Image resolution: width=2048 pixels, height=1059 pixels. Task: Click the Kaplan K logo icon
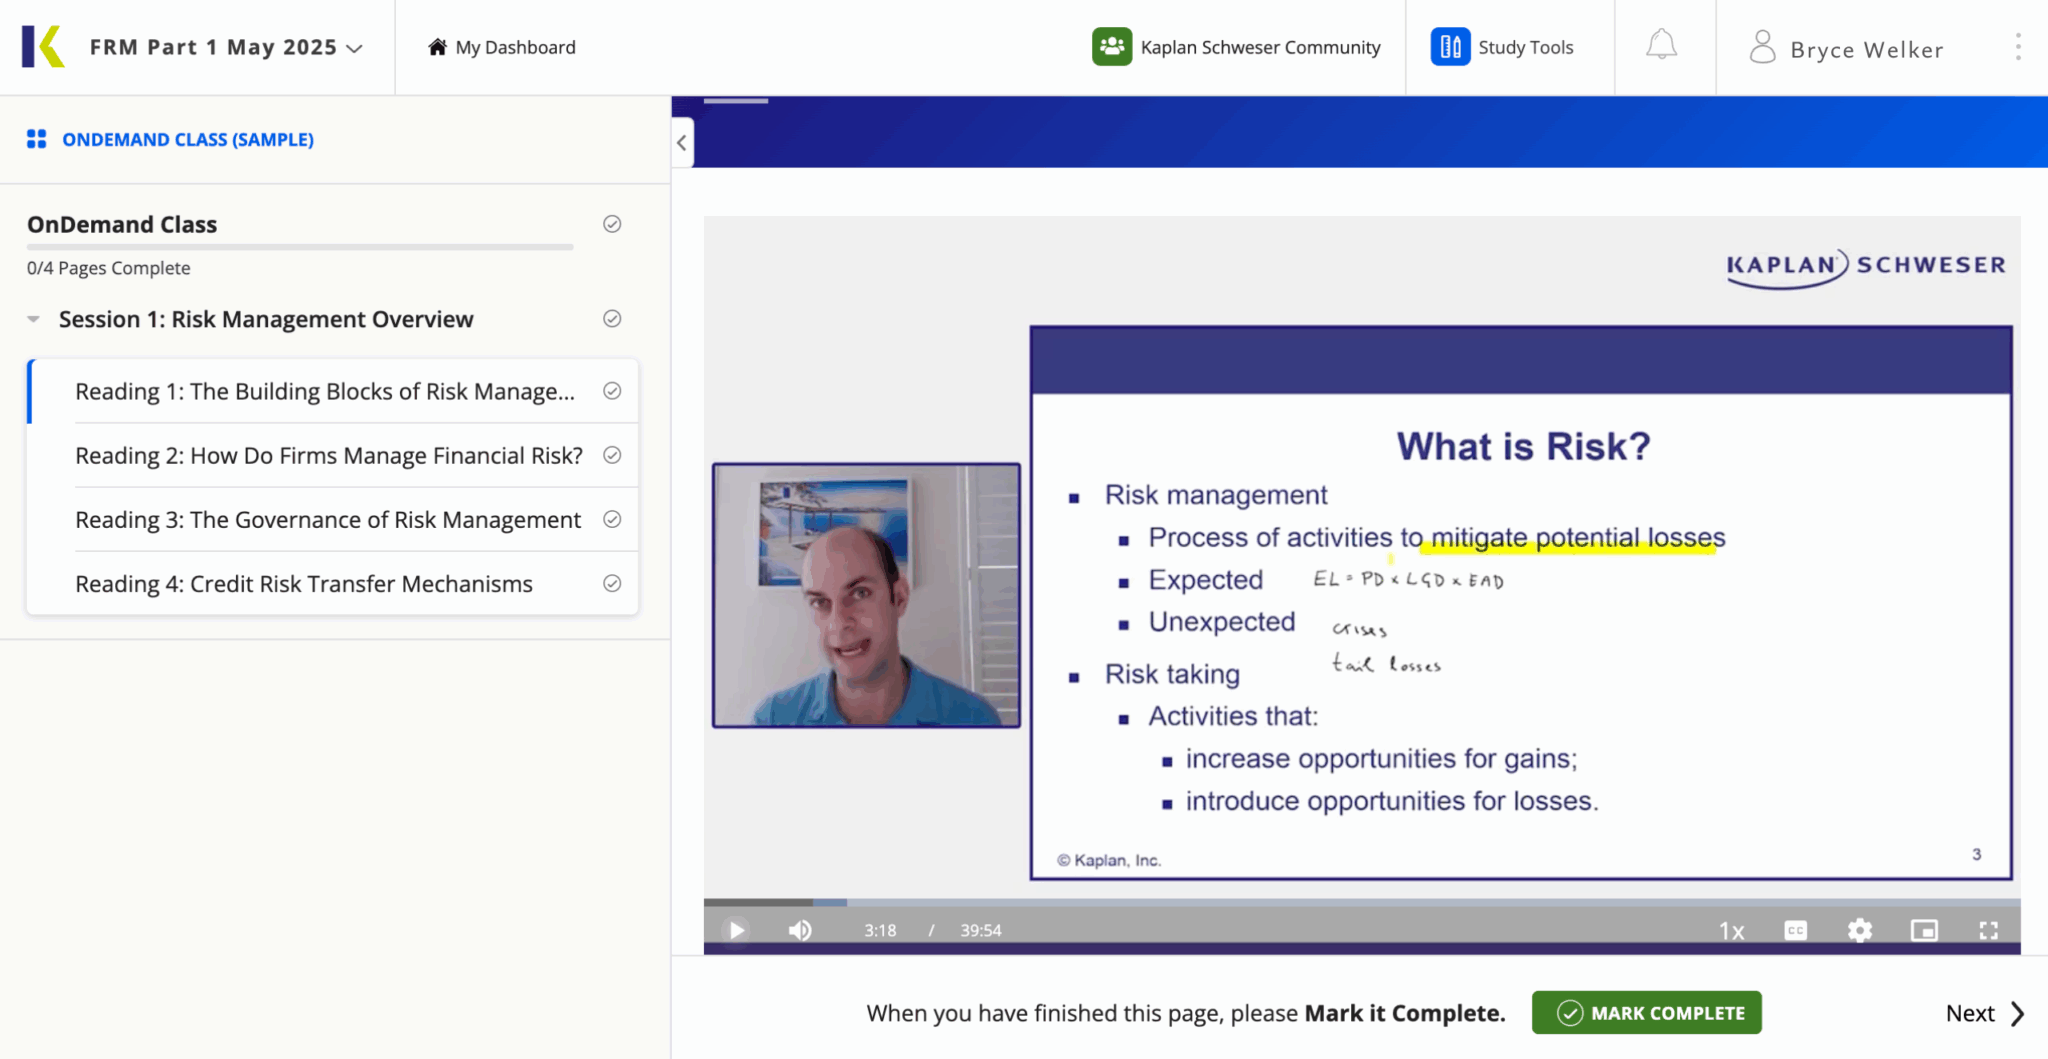click(x=44, y=47)
